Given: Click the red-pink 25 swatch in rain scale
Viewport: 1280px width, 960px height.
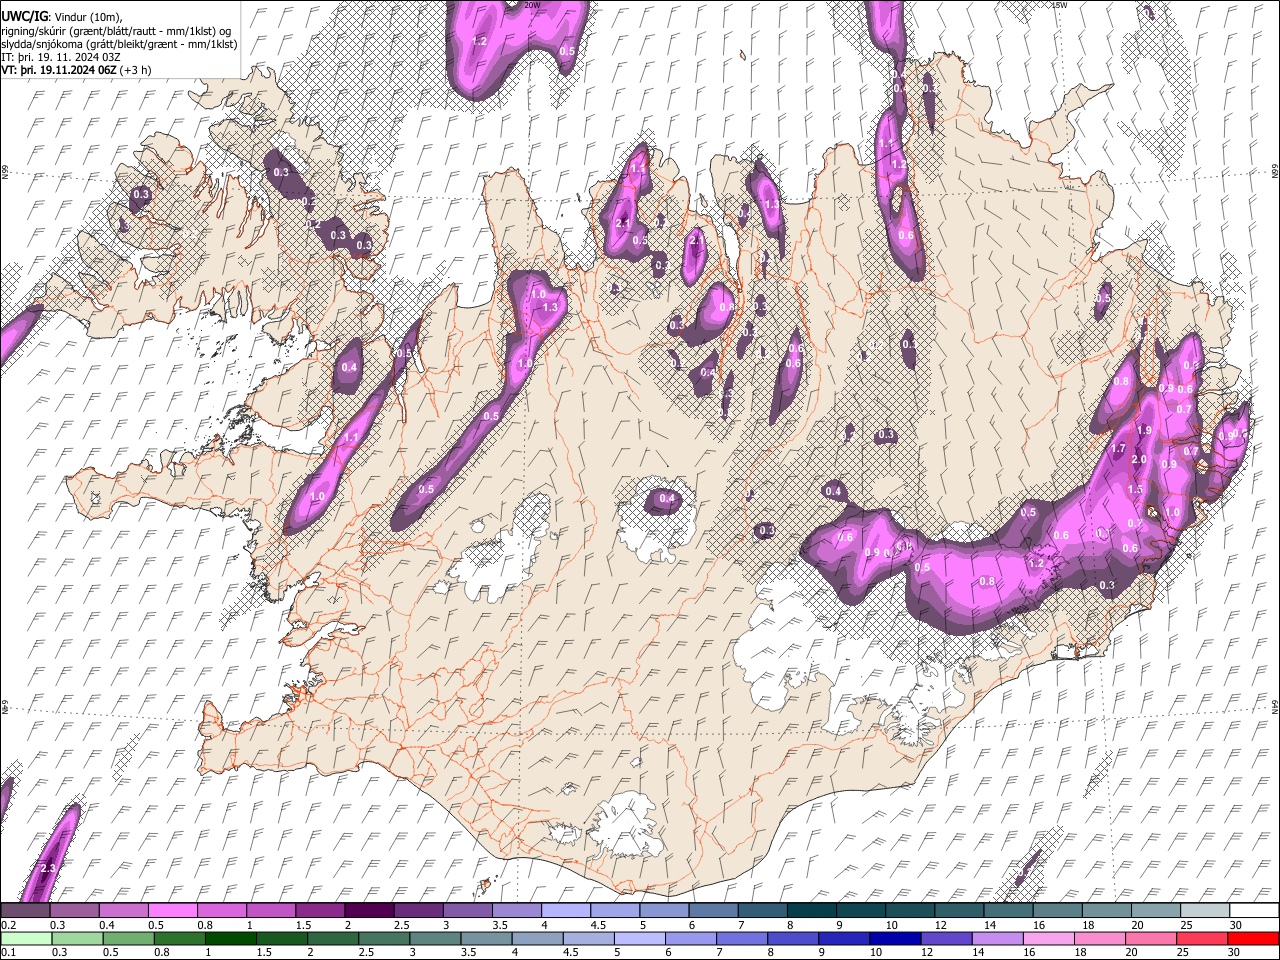Looking at the screenshot, I should pyautogui.click(x=1202, y=938).
